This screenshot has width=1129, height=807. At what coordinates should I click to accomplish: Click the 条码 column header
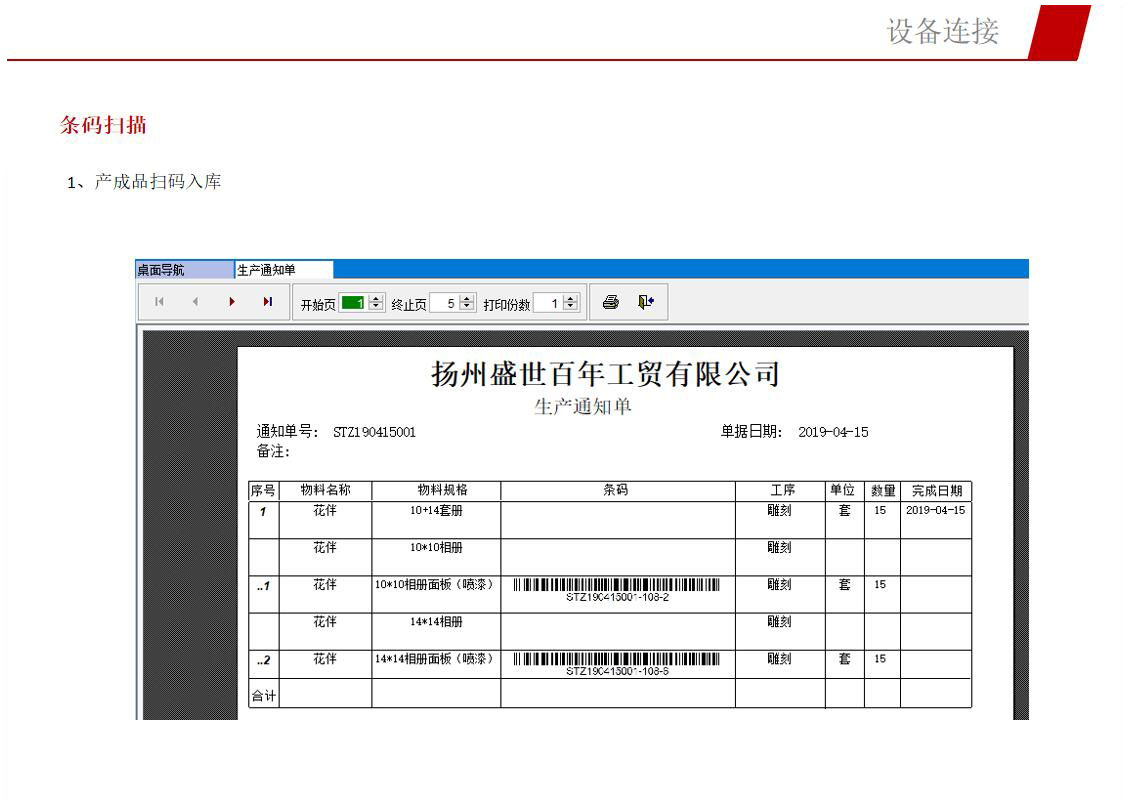click(616, 491)
